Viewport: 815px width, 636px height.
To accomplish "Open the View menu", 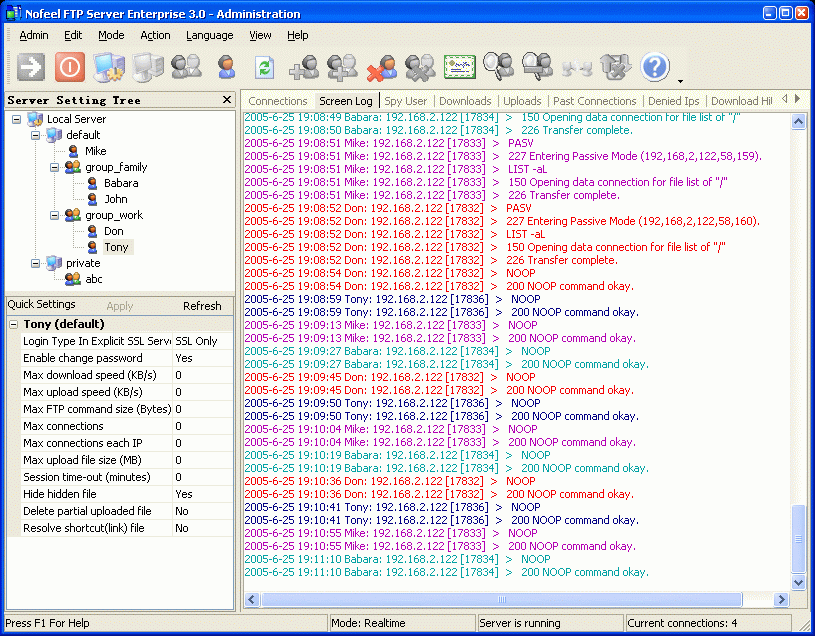I will pos(260,35).
